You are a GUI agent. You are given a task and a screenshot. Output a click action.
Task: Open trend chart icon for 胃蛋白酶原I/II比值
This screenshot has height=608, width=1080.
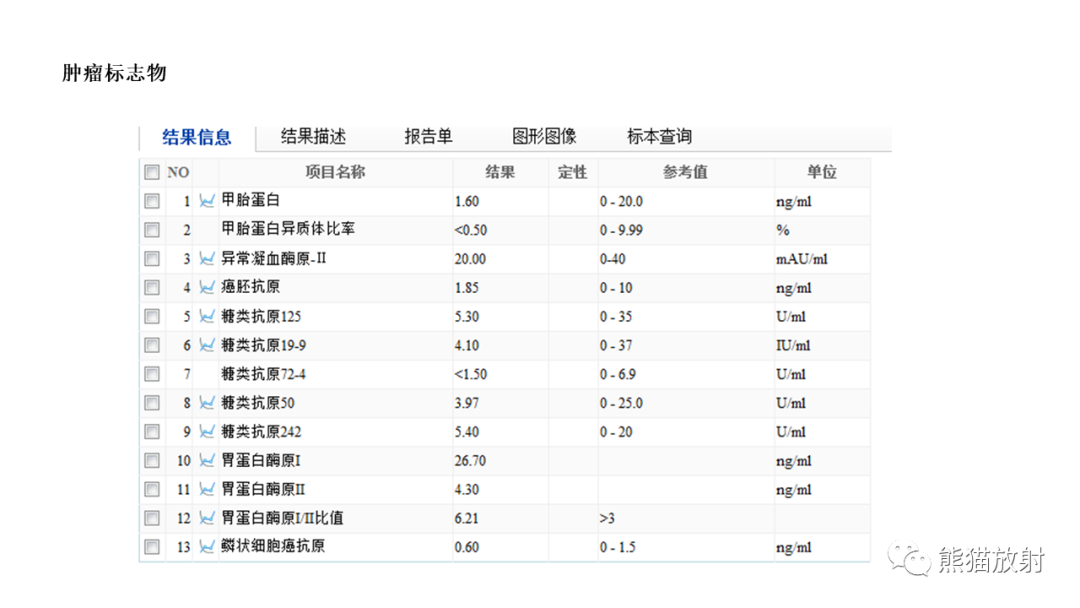[207, 518]
